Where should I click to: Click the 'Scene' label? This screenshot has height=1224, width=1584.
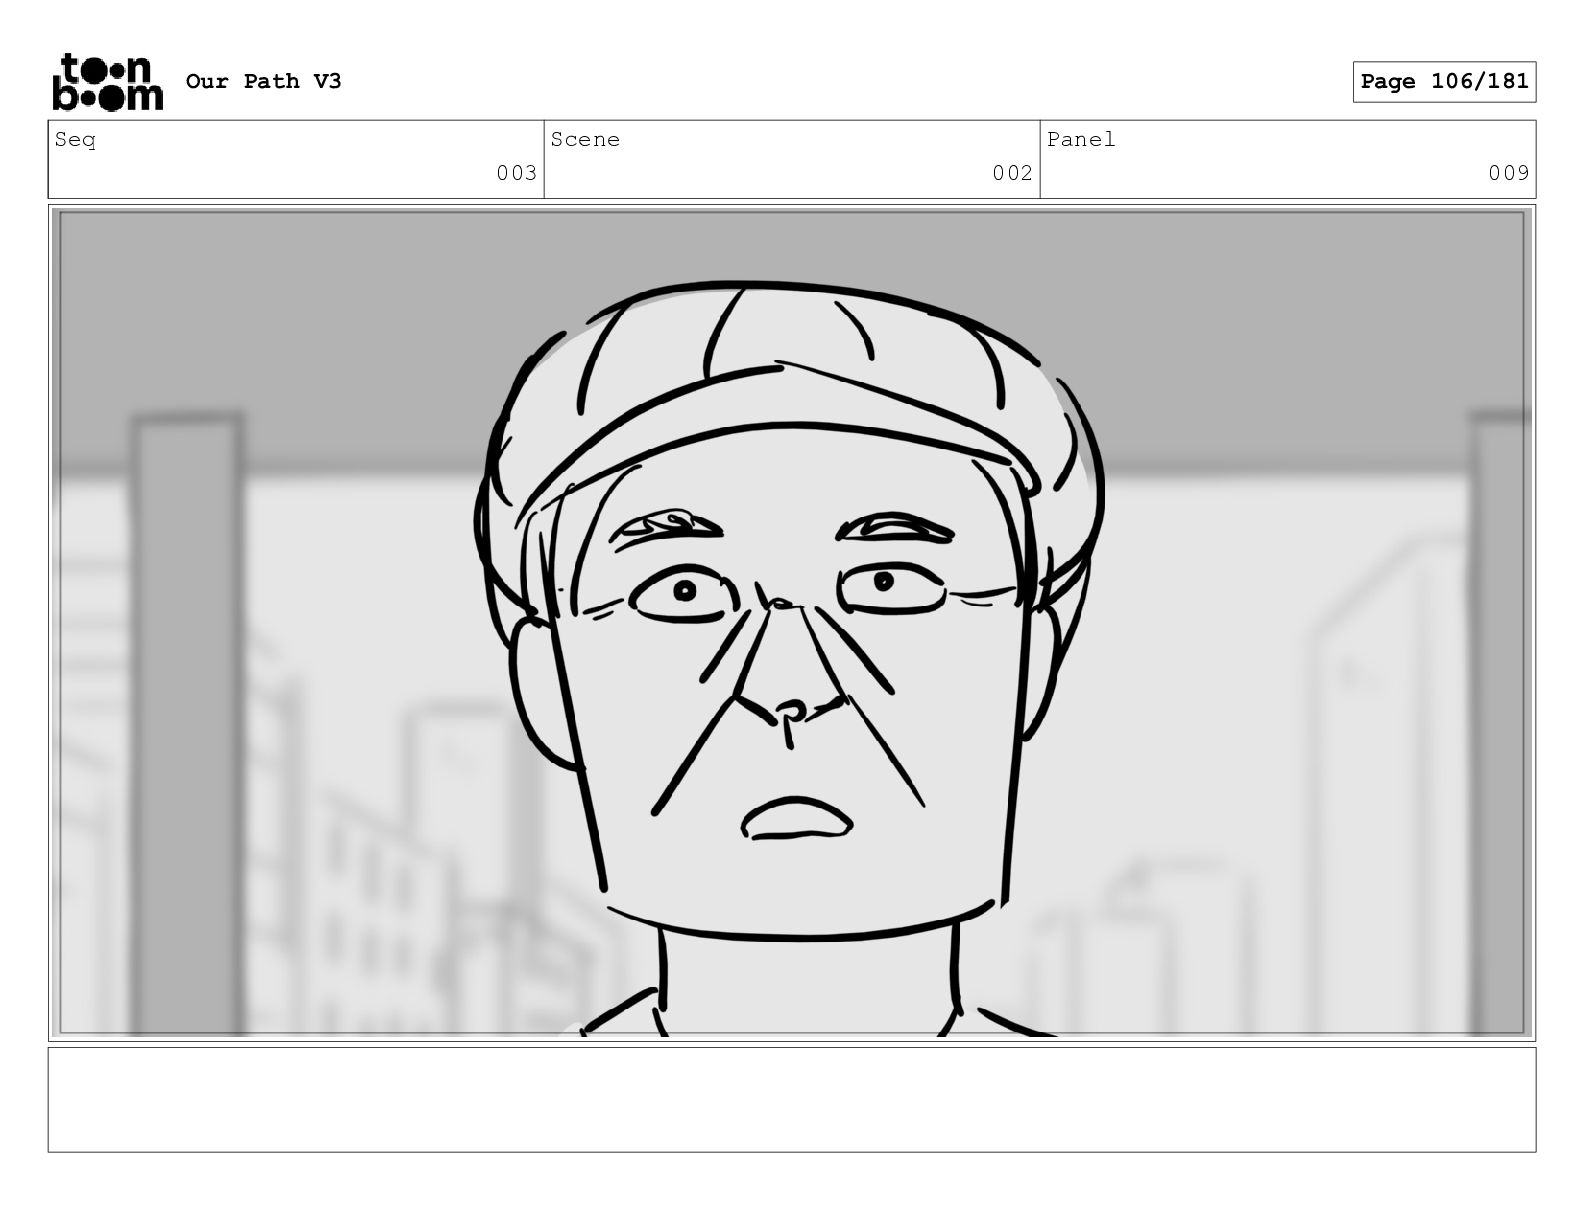(x=585, y=140)
